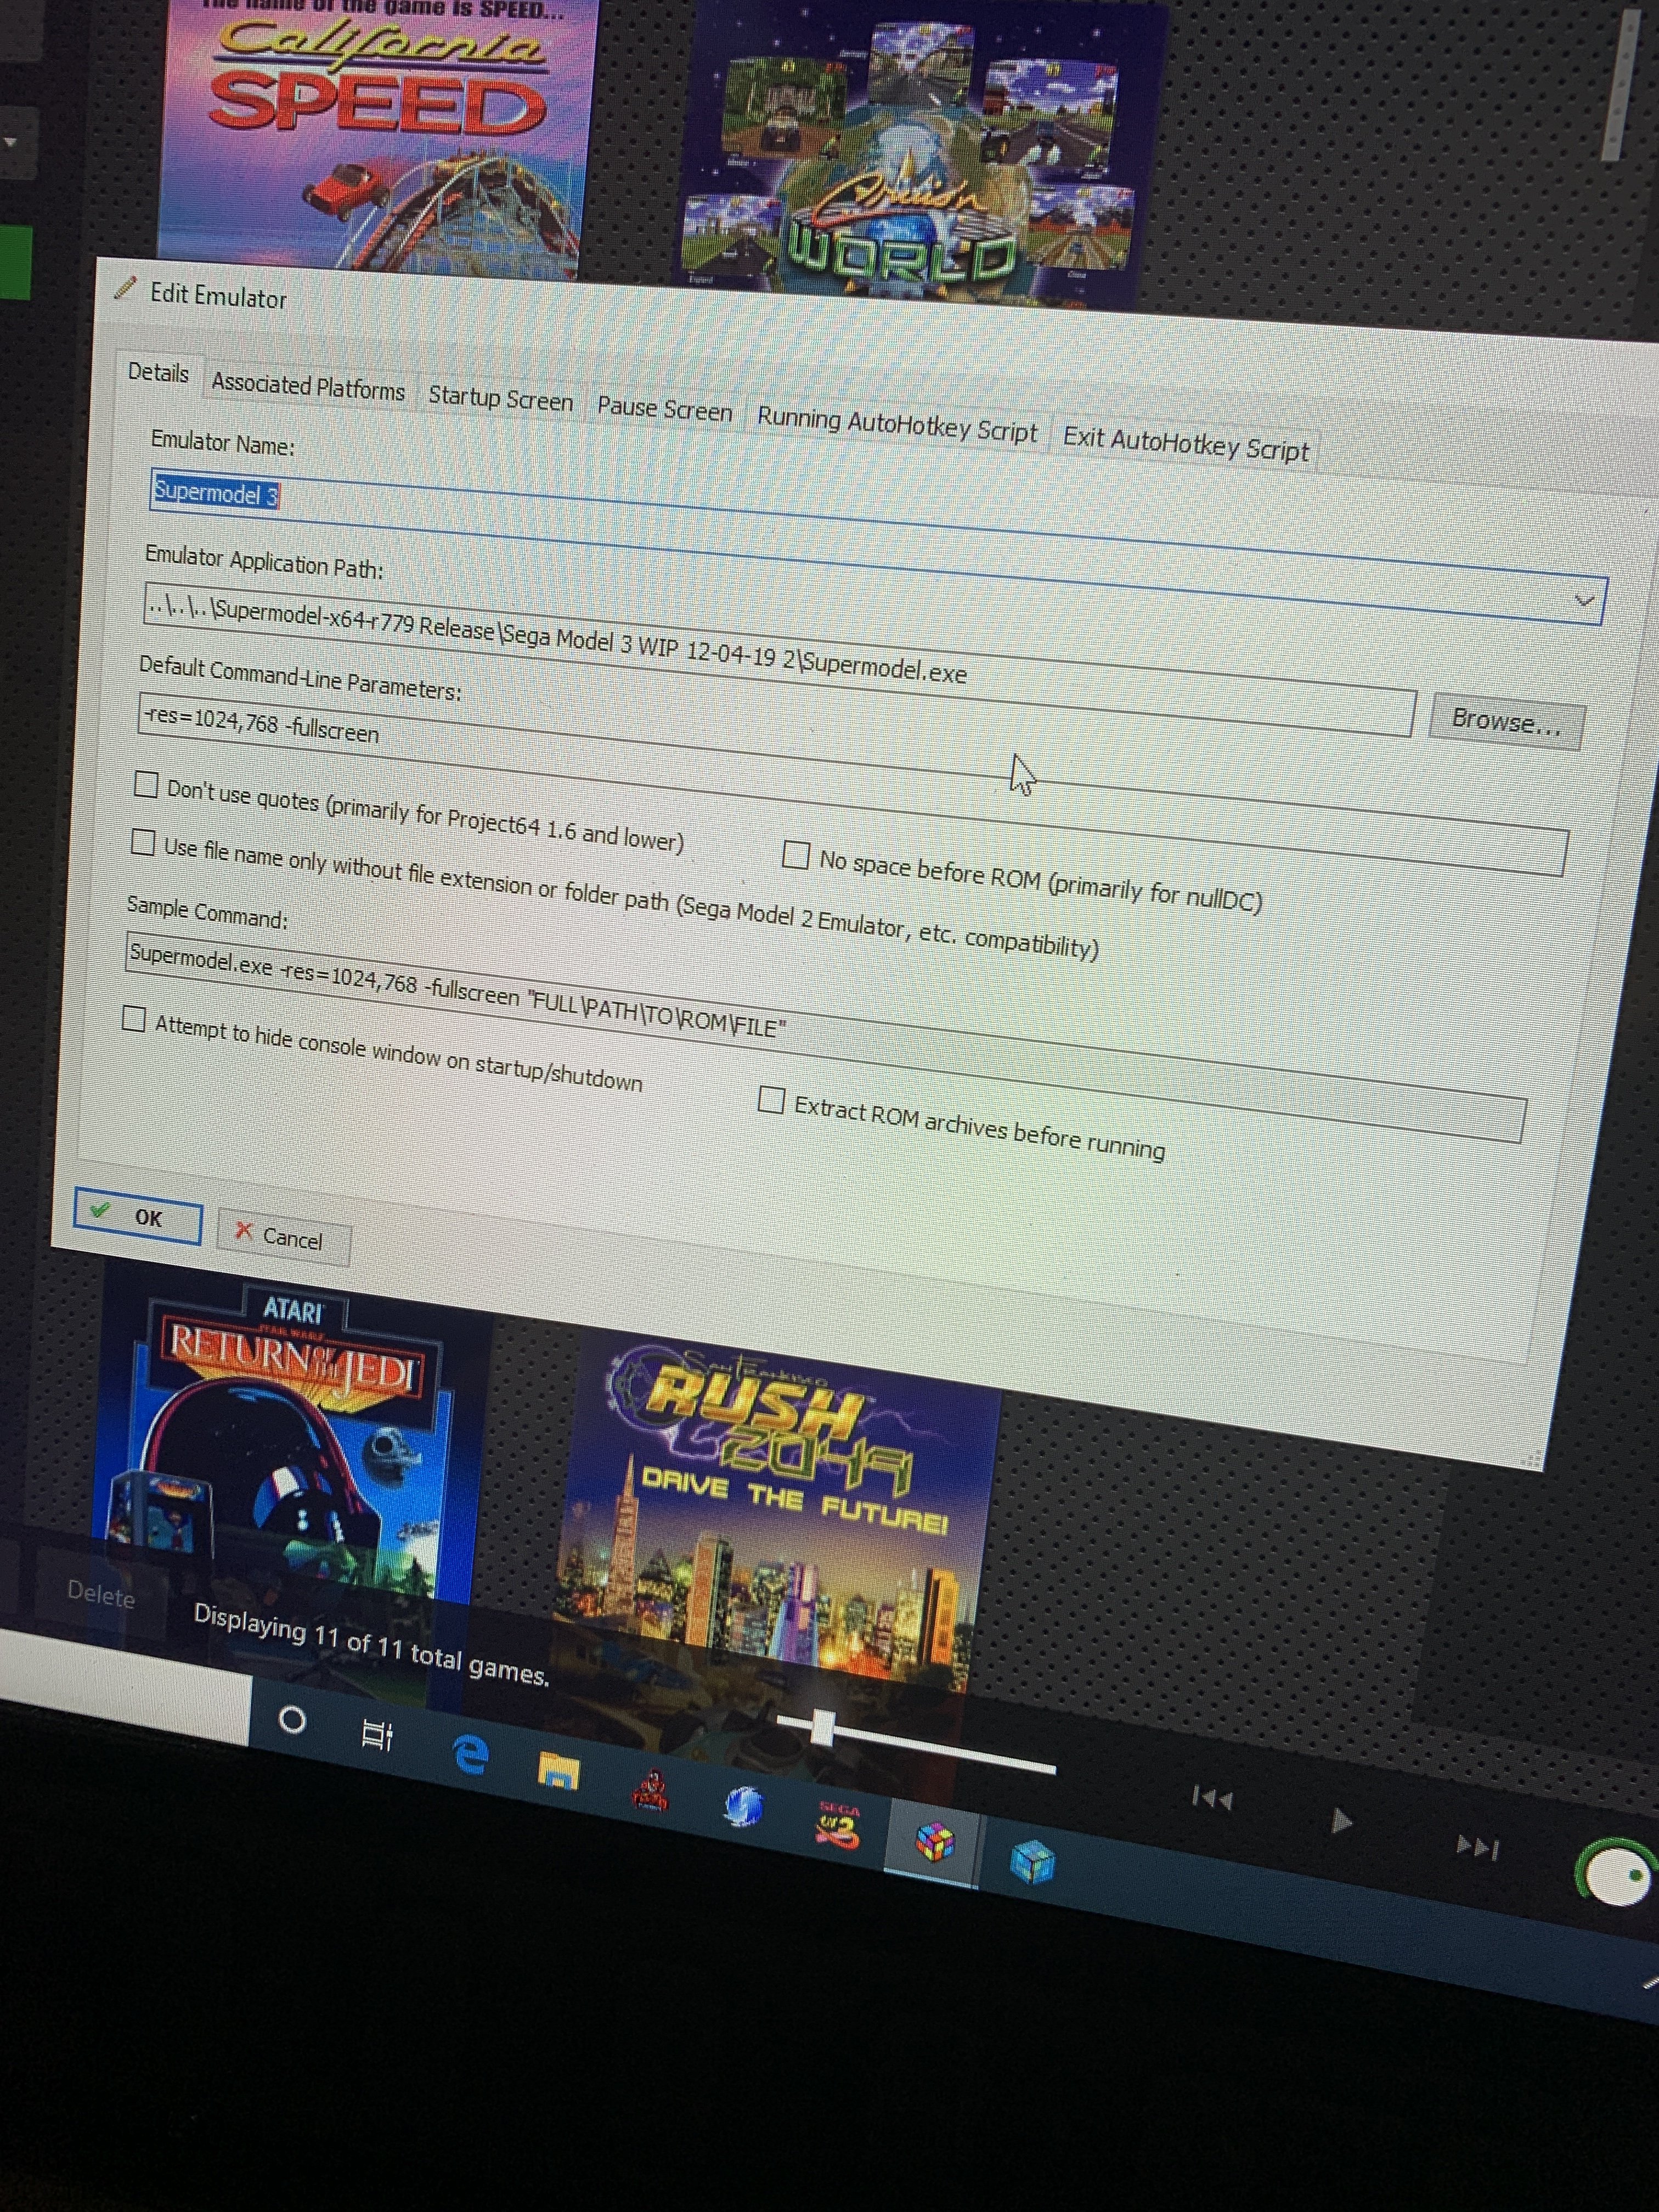1659x2212 pixels.
Task: Open File Explorer from the taskbar
Action: (558, 1771)
